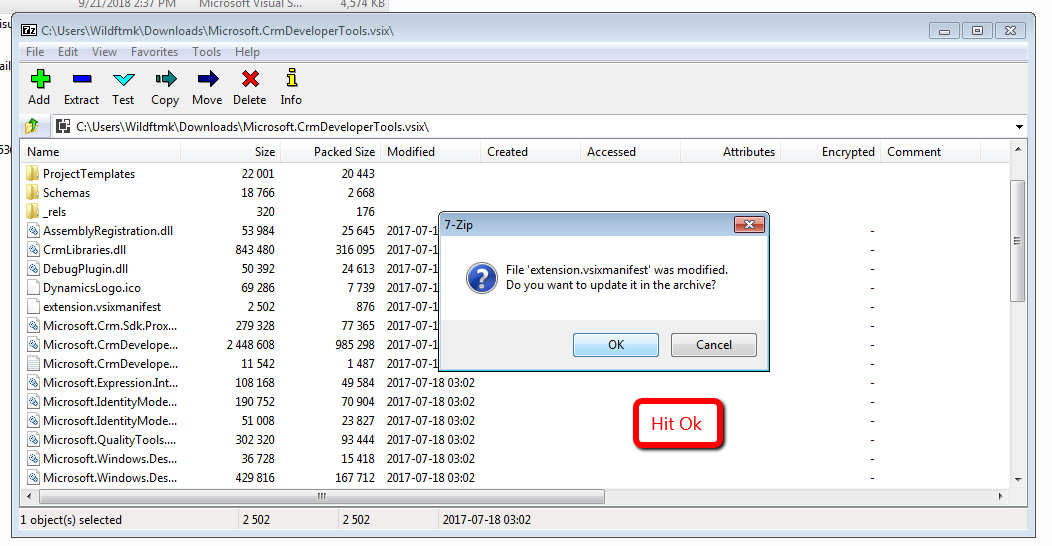The height and width of the screenshot is (546, 1052).
Task: Click the Microsoft.Crm.Sdk.Prox file icon
Action: pos(33,325)
